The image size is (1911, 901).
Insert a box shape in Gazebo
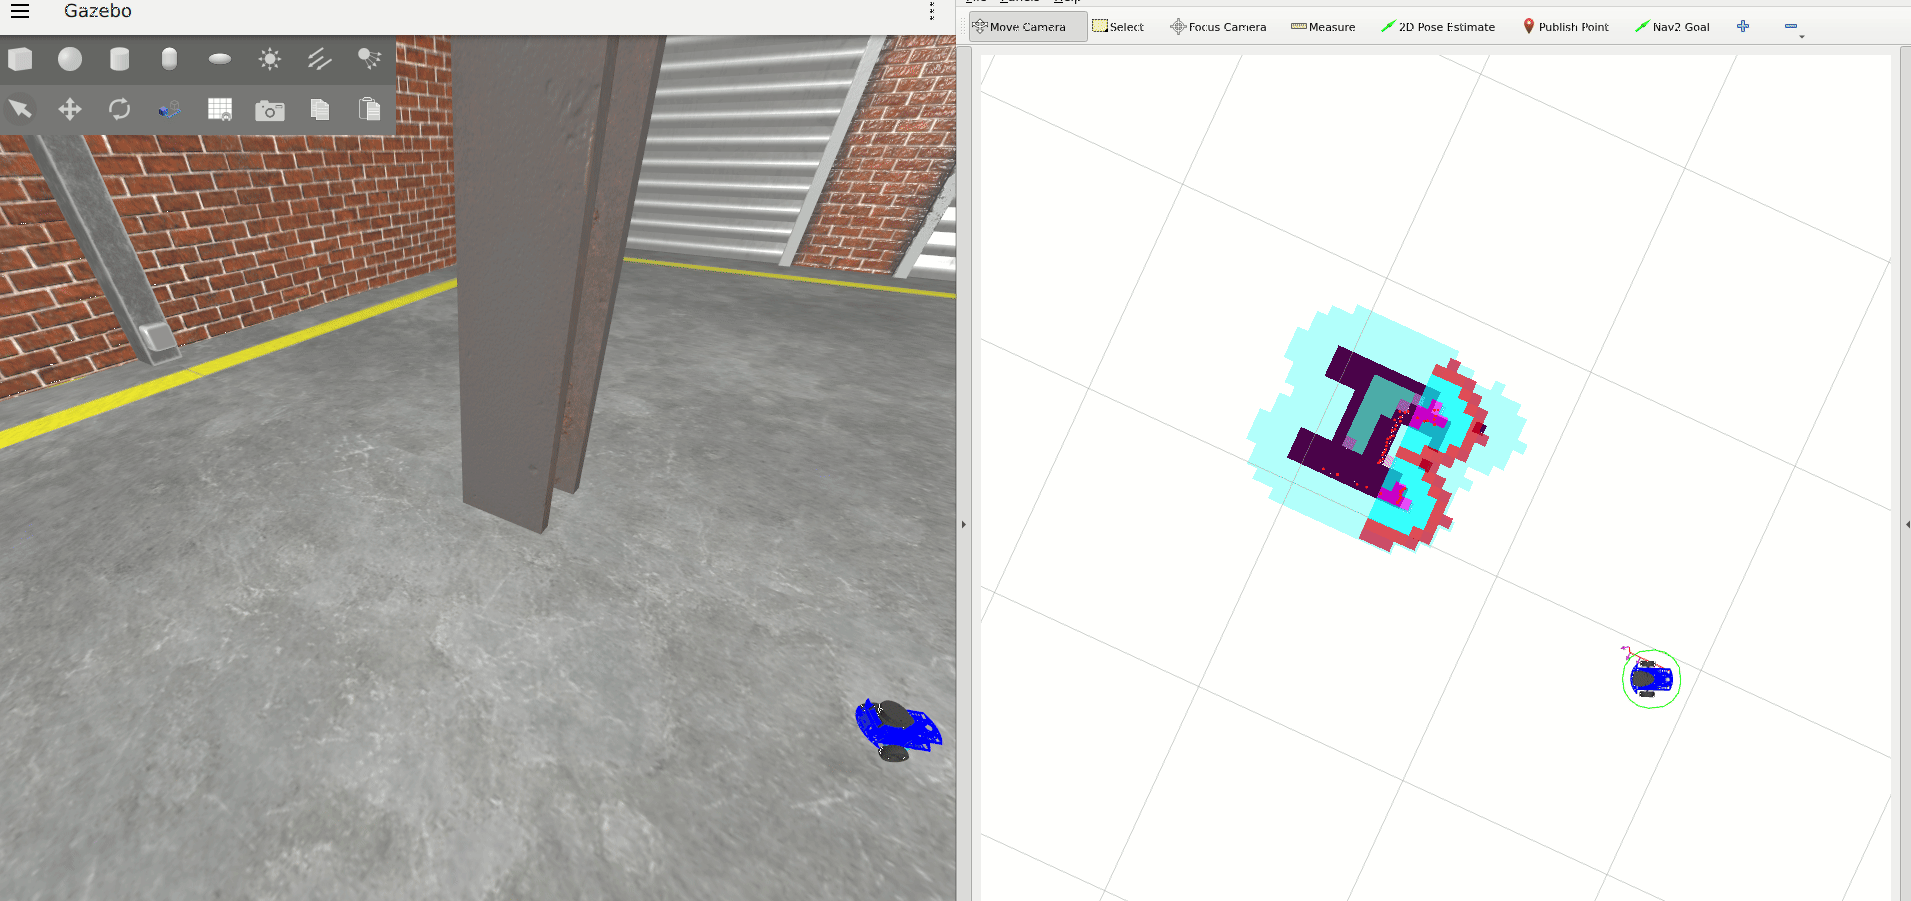pos(20,59)
